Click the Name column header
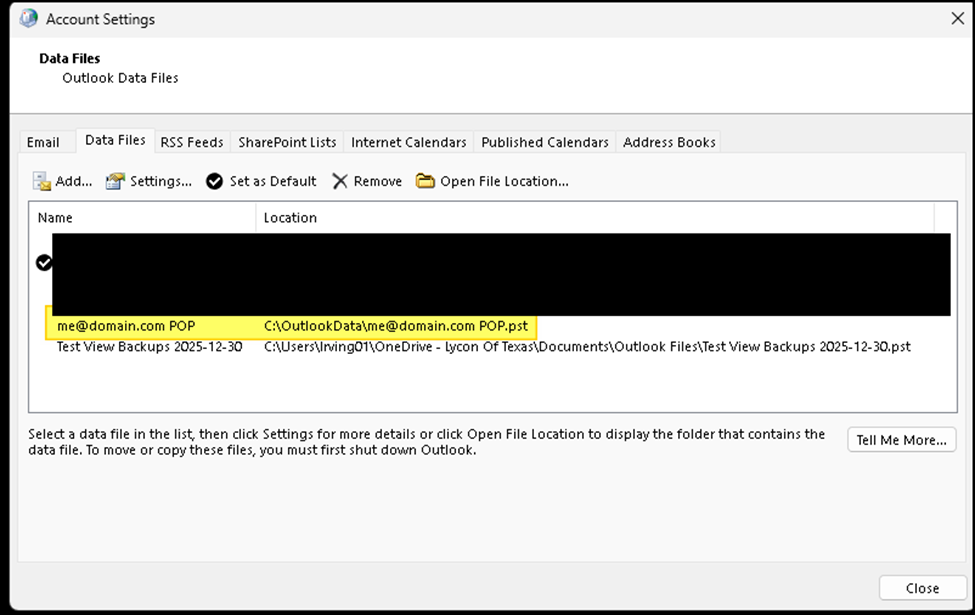The width and height of the screenshot is (975, 615). click(142, 218)
